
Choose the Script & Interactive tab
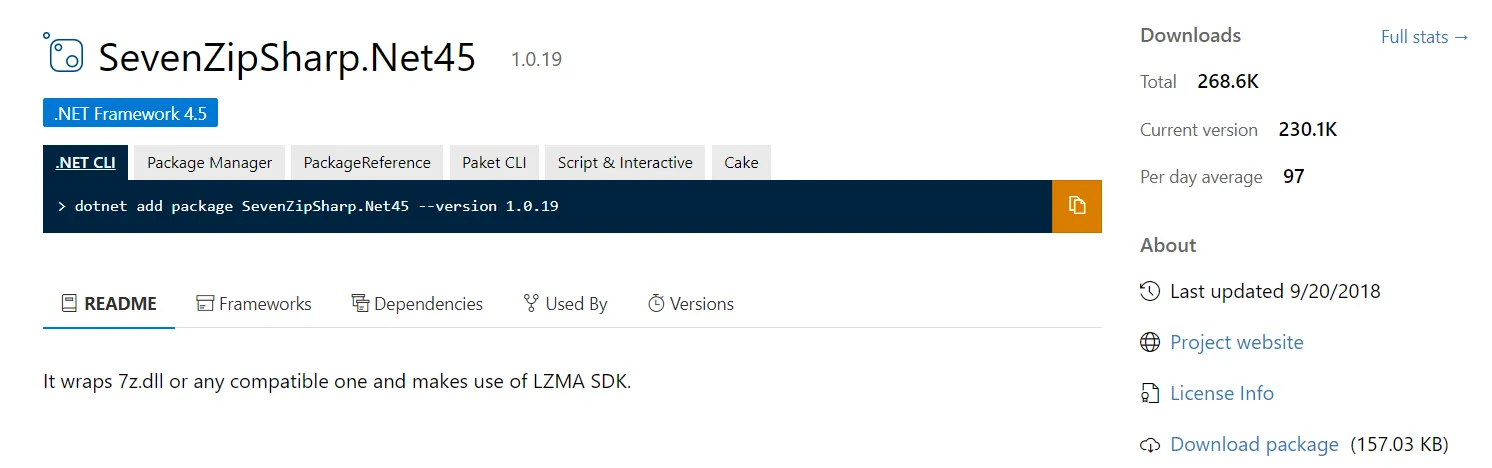point(625,163)
